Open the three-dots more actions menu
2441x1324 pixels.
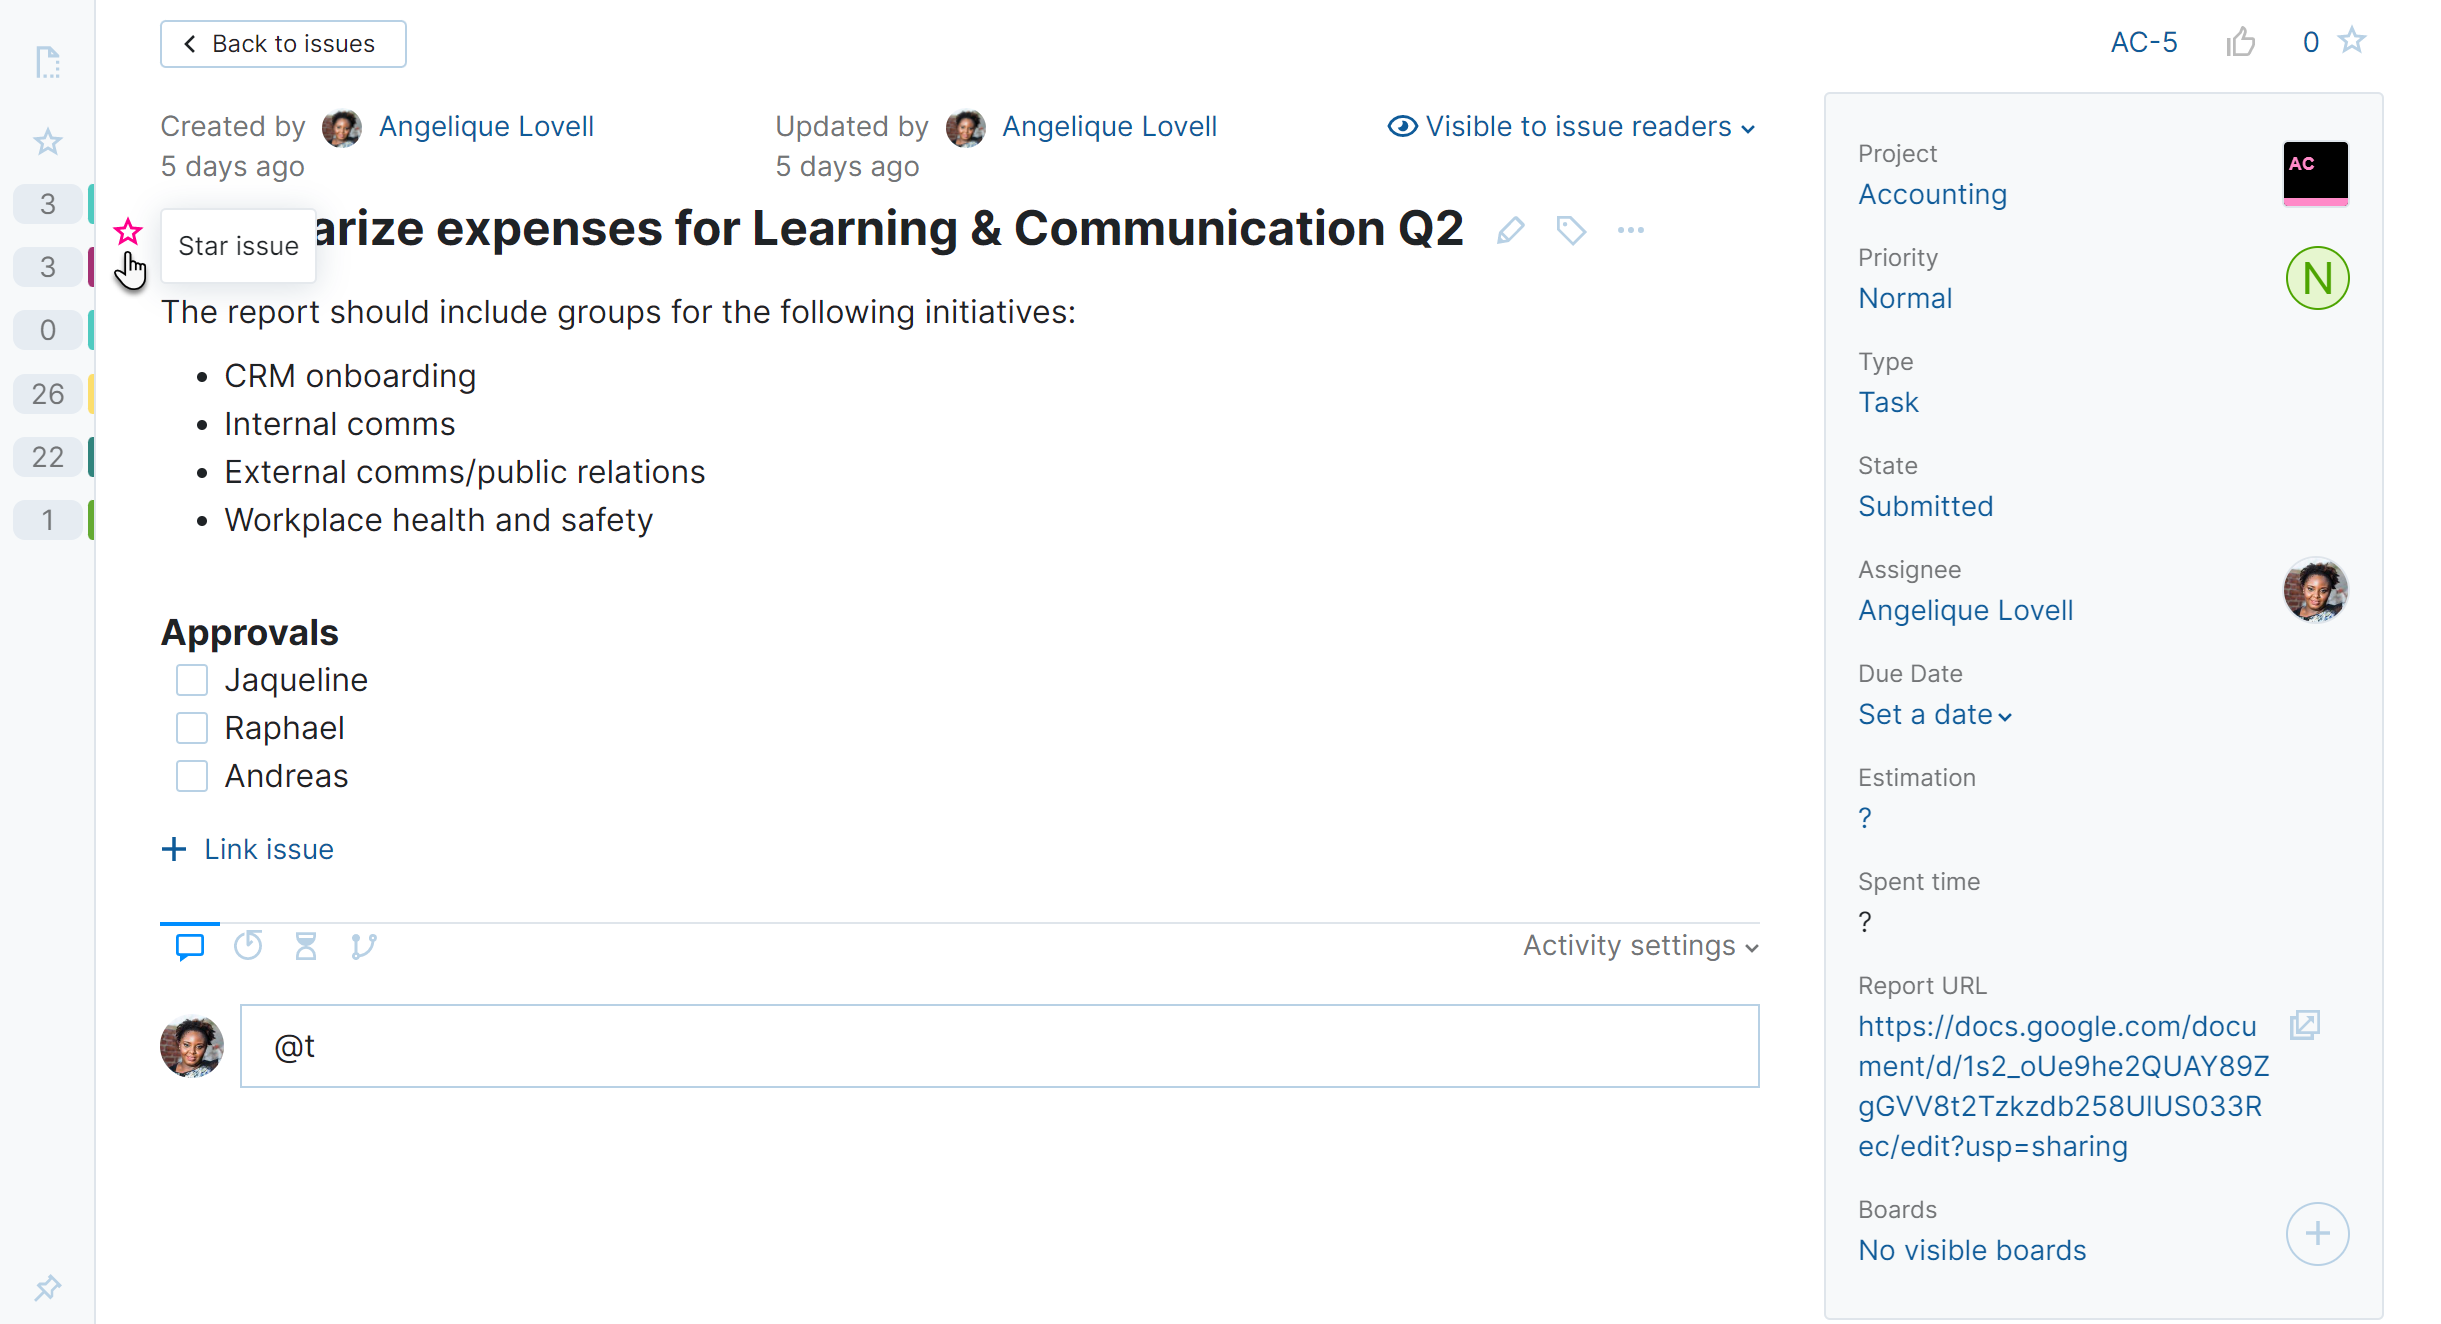click(1630, 231)
